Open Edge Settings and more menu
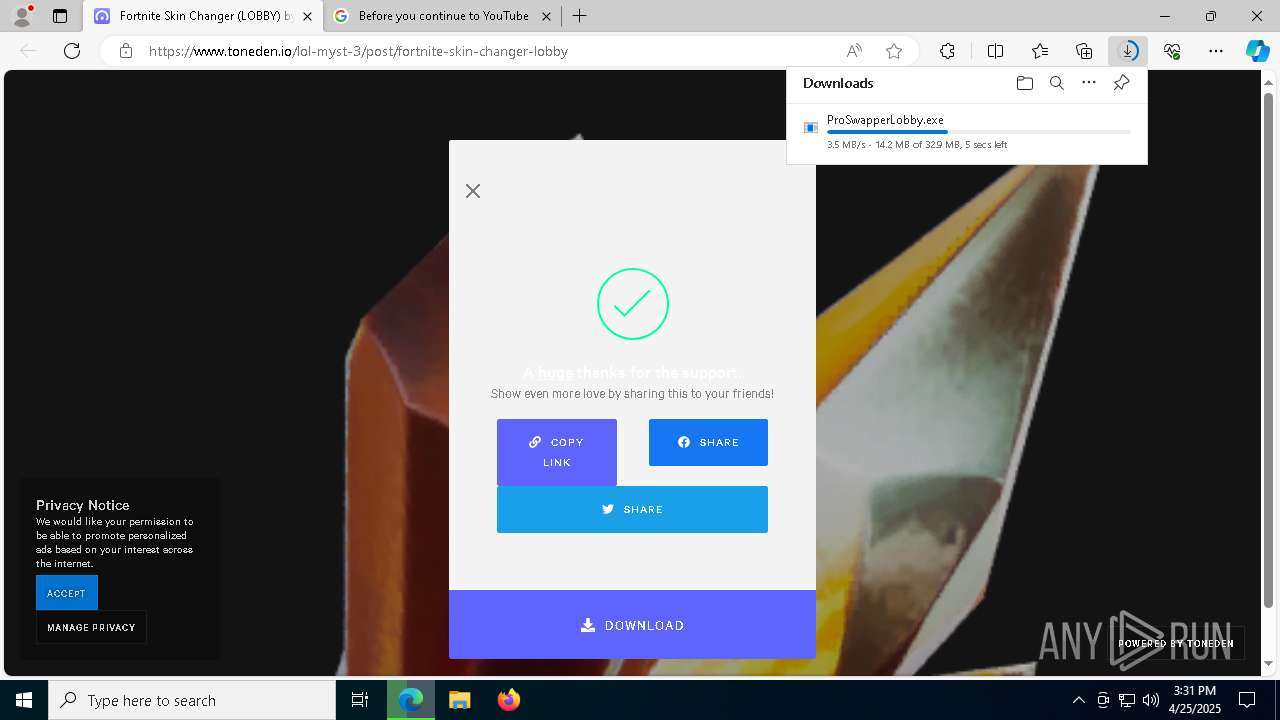 tap(1216, 51)
